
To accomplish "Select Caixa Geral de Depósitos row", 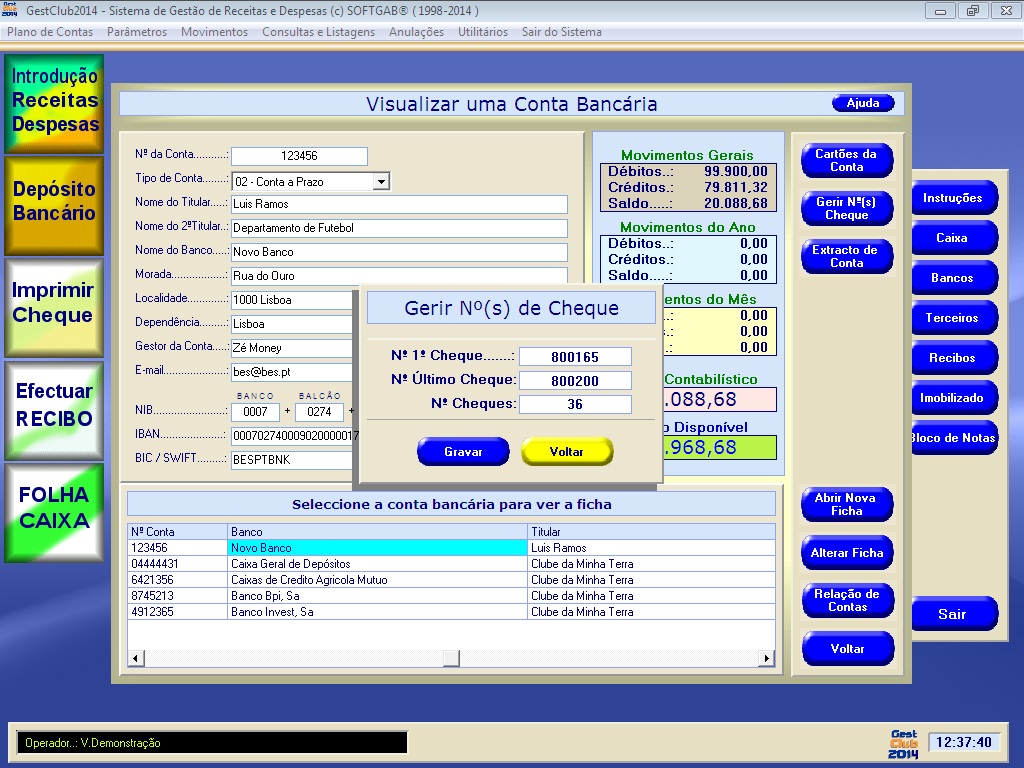I will [378, 564].
